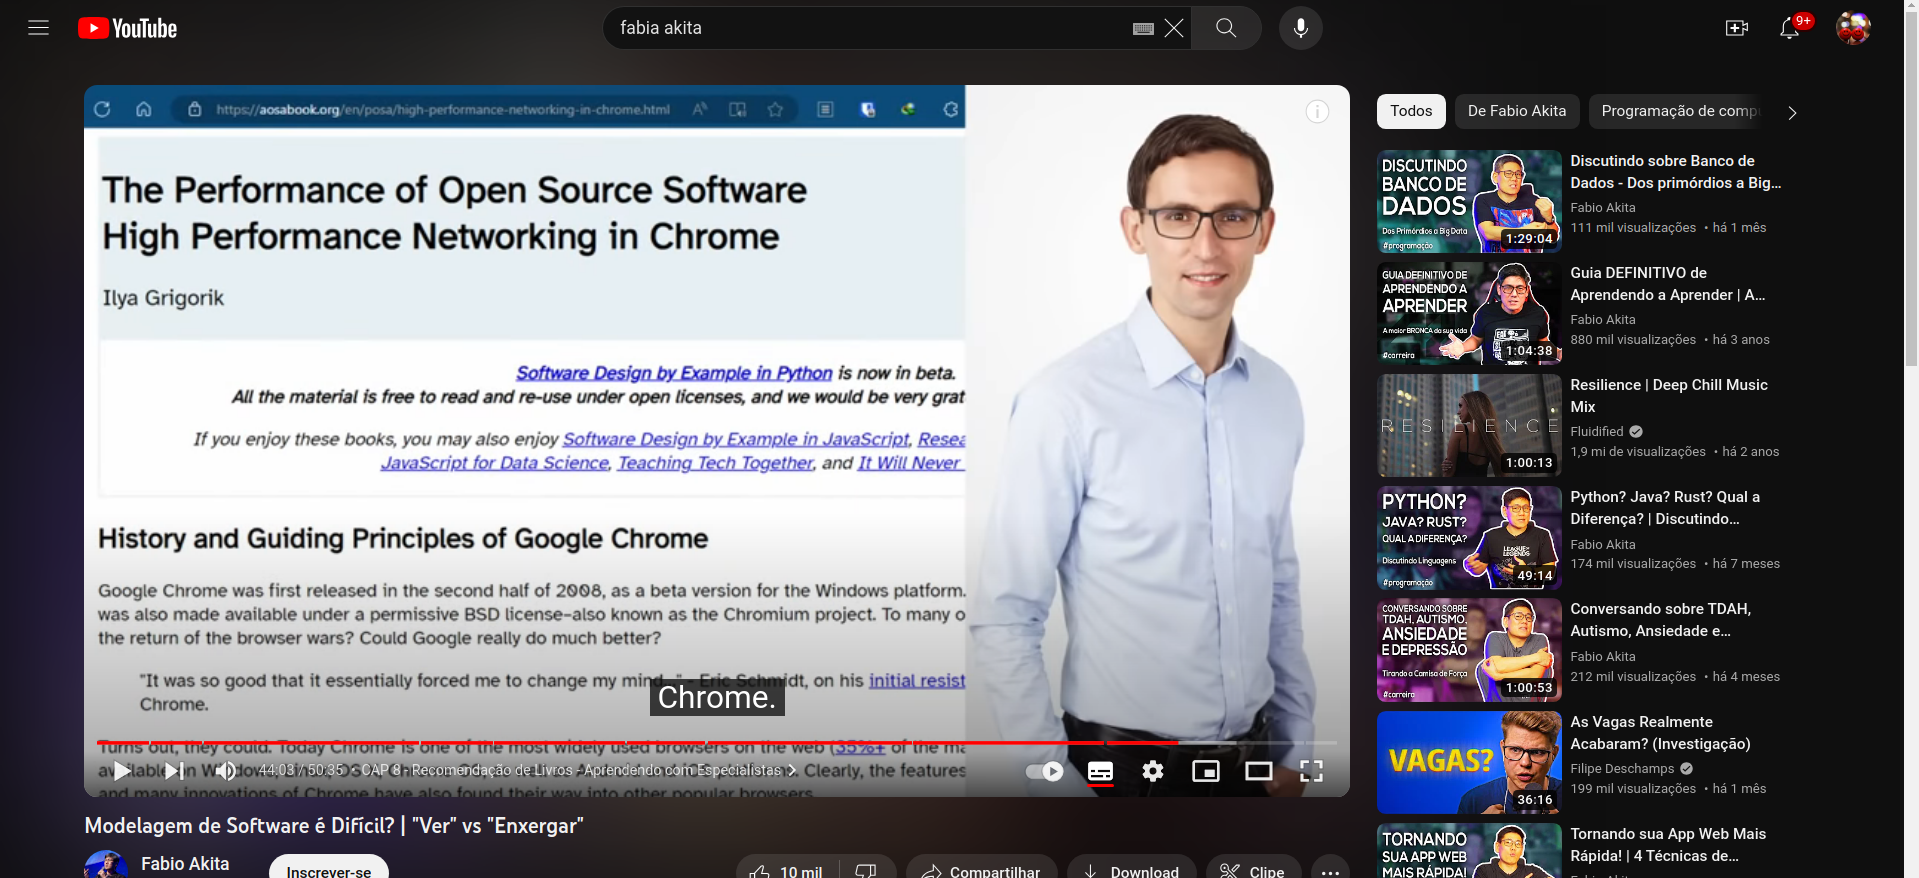This screenshot has width=1919, height=878.
Task: Enable theater mode in the player
Action: tap(1258, 771)
